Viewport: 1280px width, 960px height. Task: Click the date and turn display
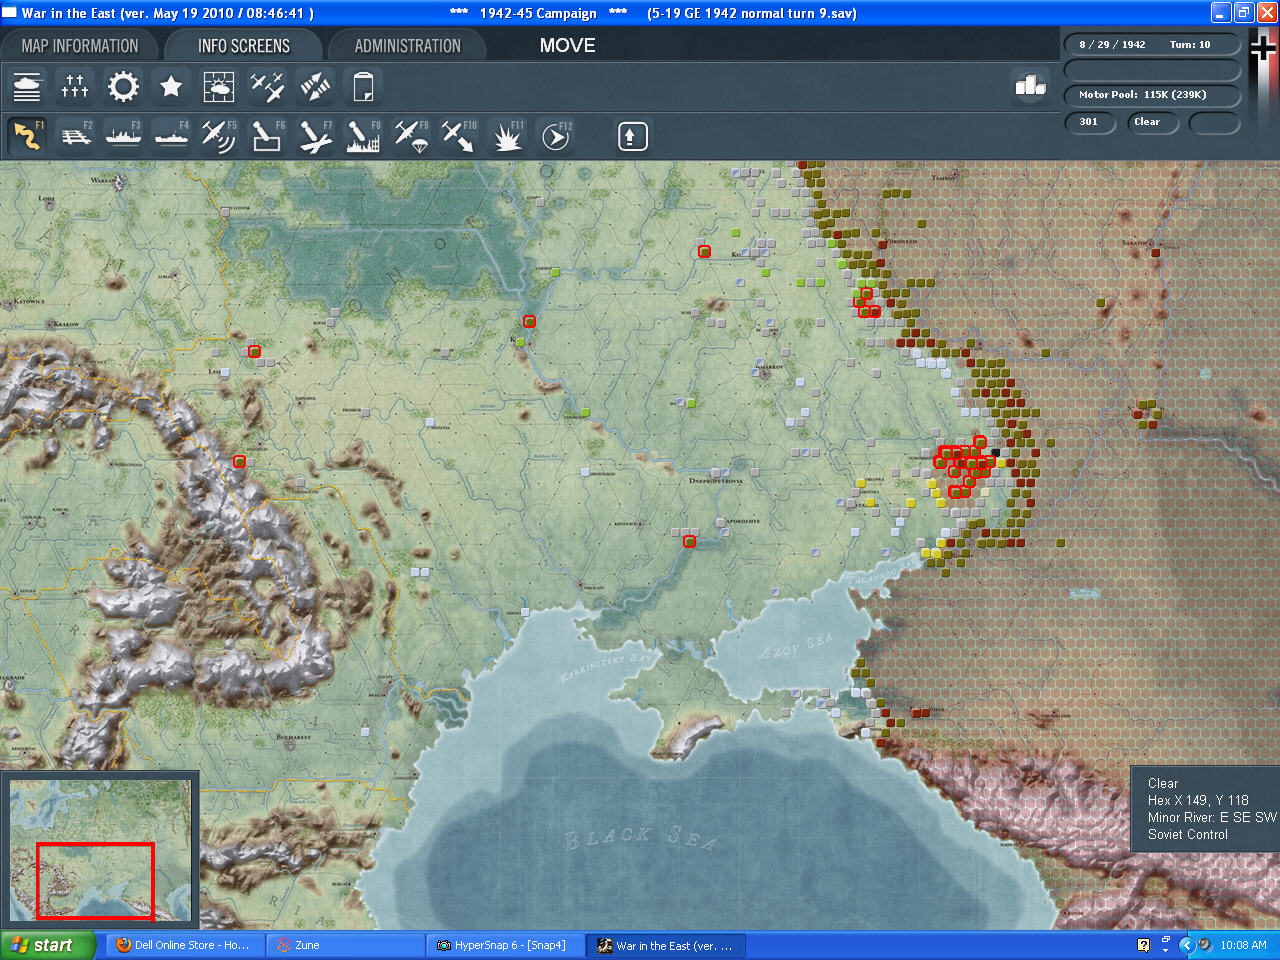point(1151,45)
